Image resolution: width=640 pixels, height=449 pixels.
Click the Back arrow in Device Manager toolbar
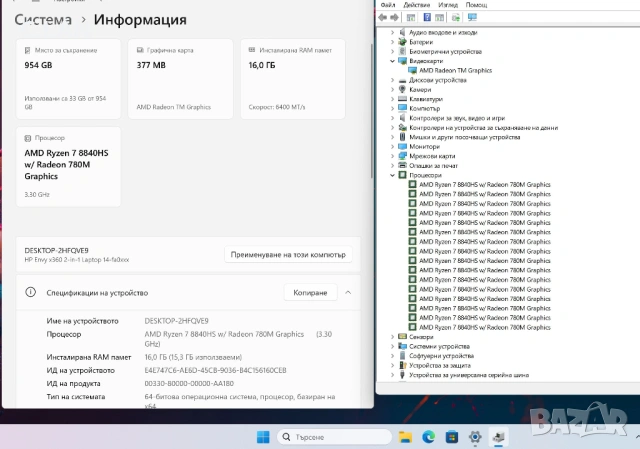click(x=383, y=17)
